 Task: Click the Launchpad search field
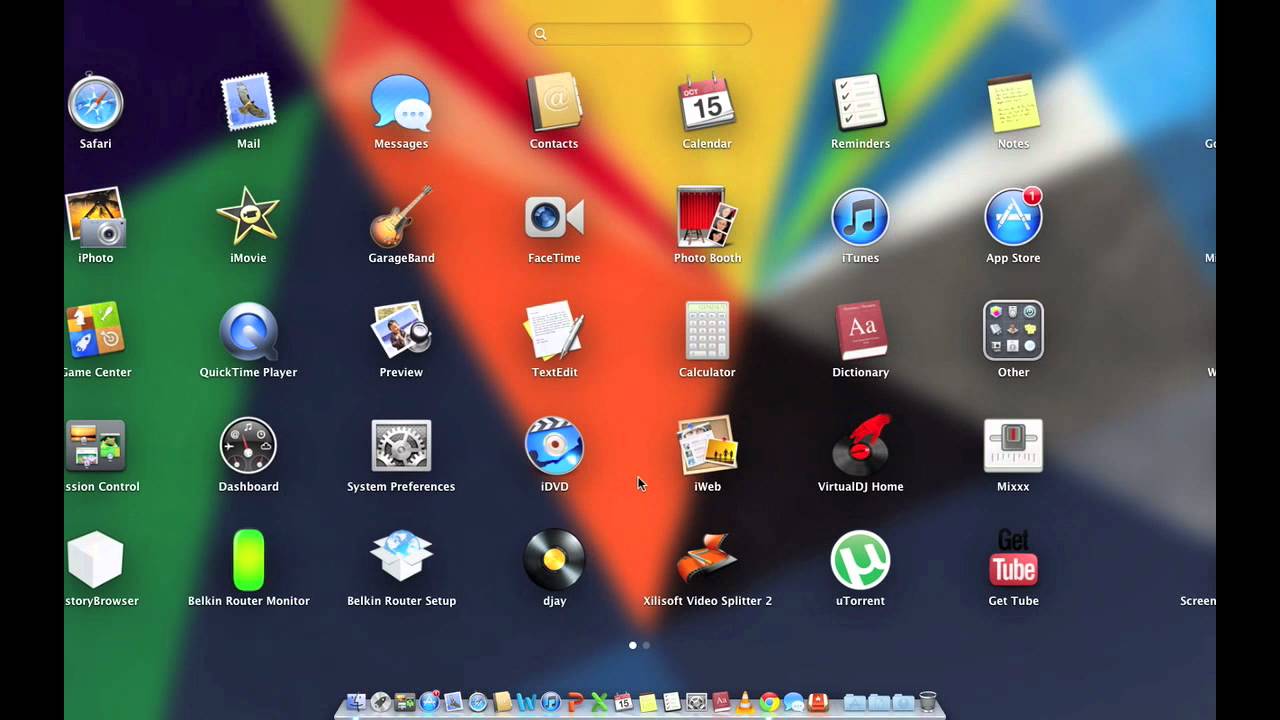(640, 34)
